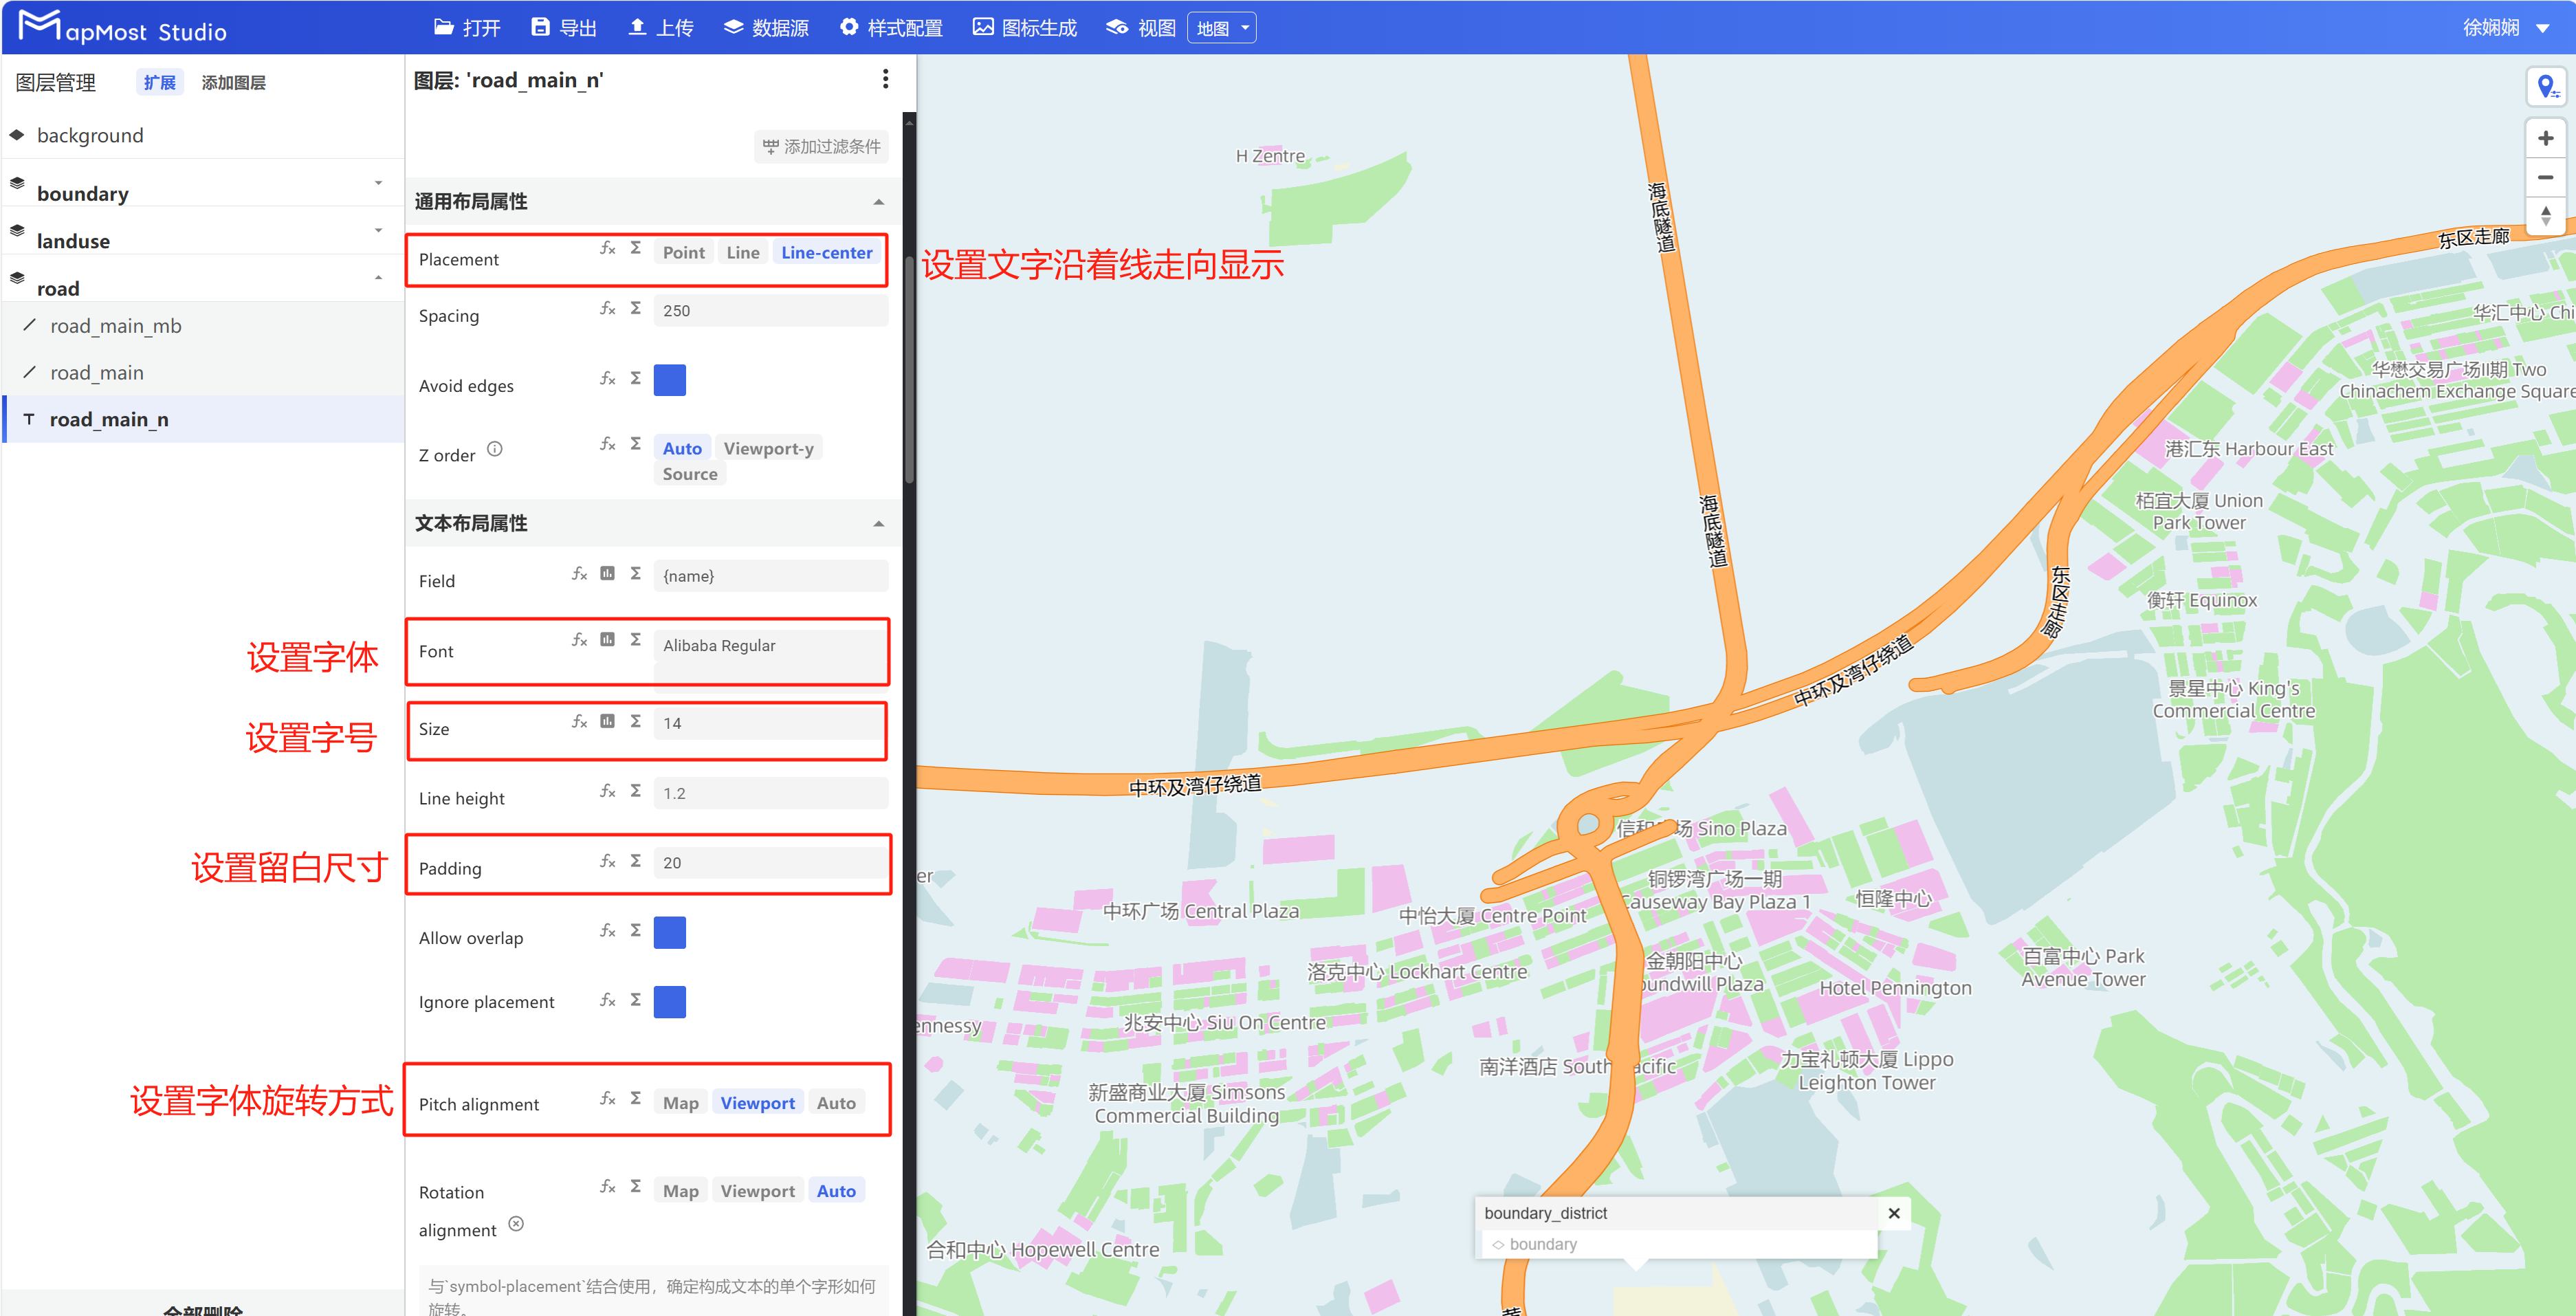
Task: Click the Padding value field 20
Action: click(770, 863)
